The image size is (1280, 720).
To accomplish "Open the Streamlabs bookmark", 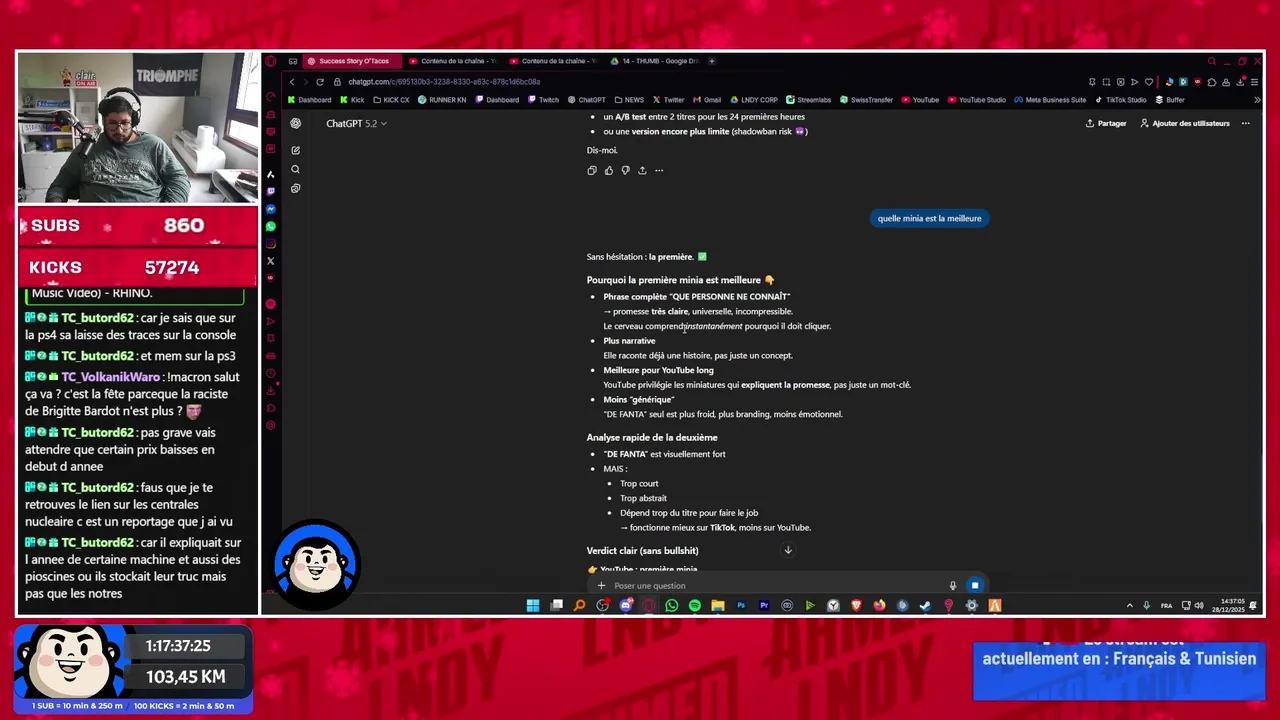I will pyautogui.click(x=809, y=100).
